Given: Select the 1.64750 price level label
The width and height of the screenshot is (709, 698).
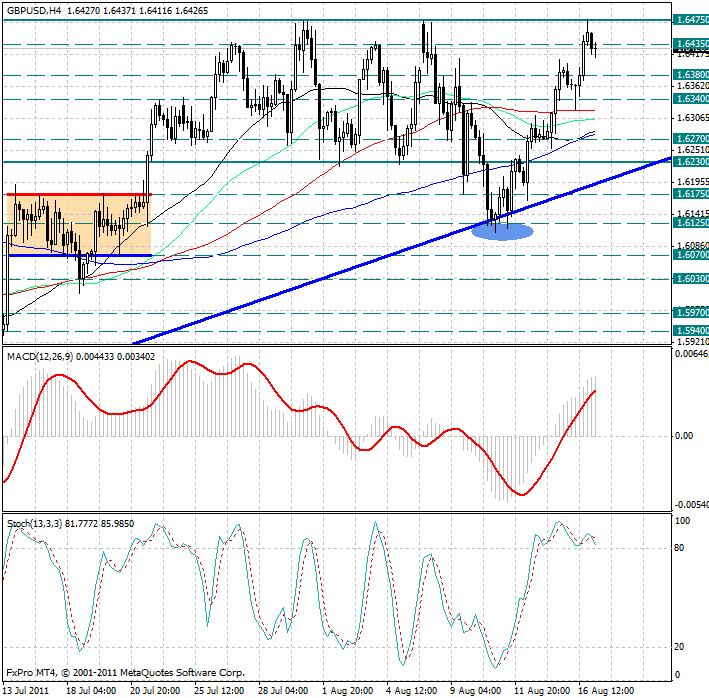Looking at the screenshot, I should pyautogui.click(x=690, y=19).
